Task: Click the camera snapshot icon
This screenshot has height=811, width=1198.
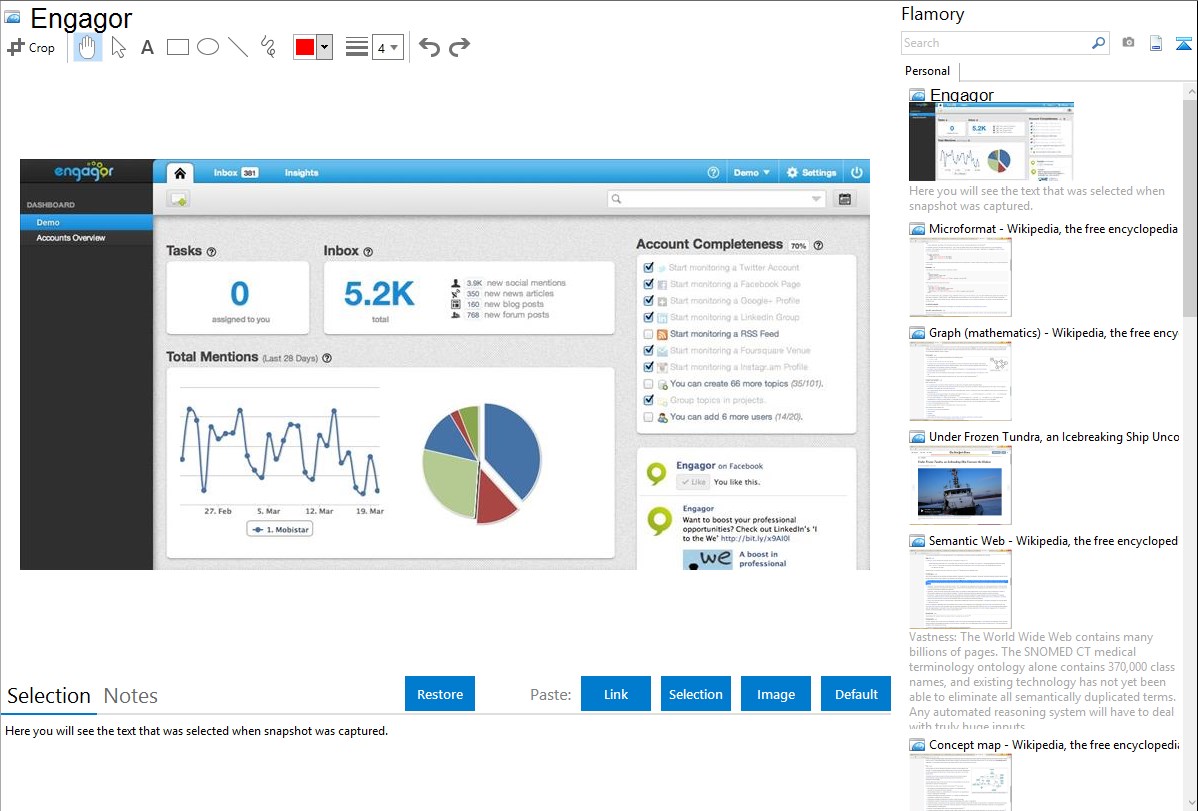Action: 1128,43
